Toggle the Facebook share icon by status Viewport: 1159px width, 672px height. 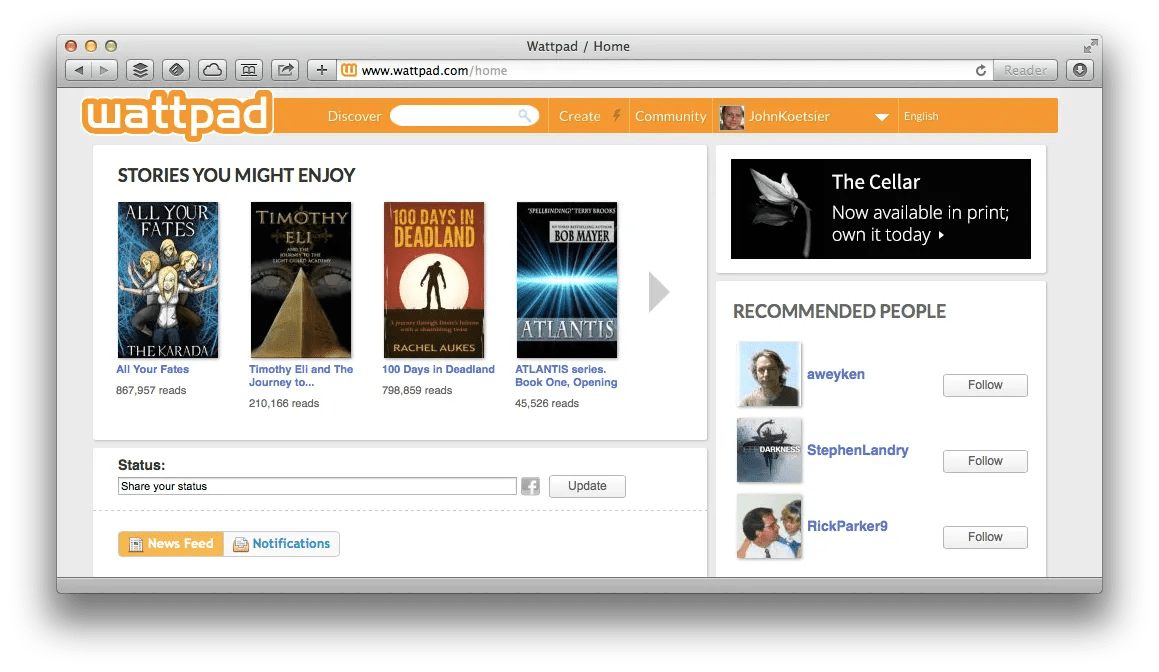(530, 486)
